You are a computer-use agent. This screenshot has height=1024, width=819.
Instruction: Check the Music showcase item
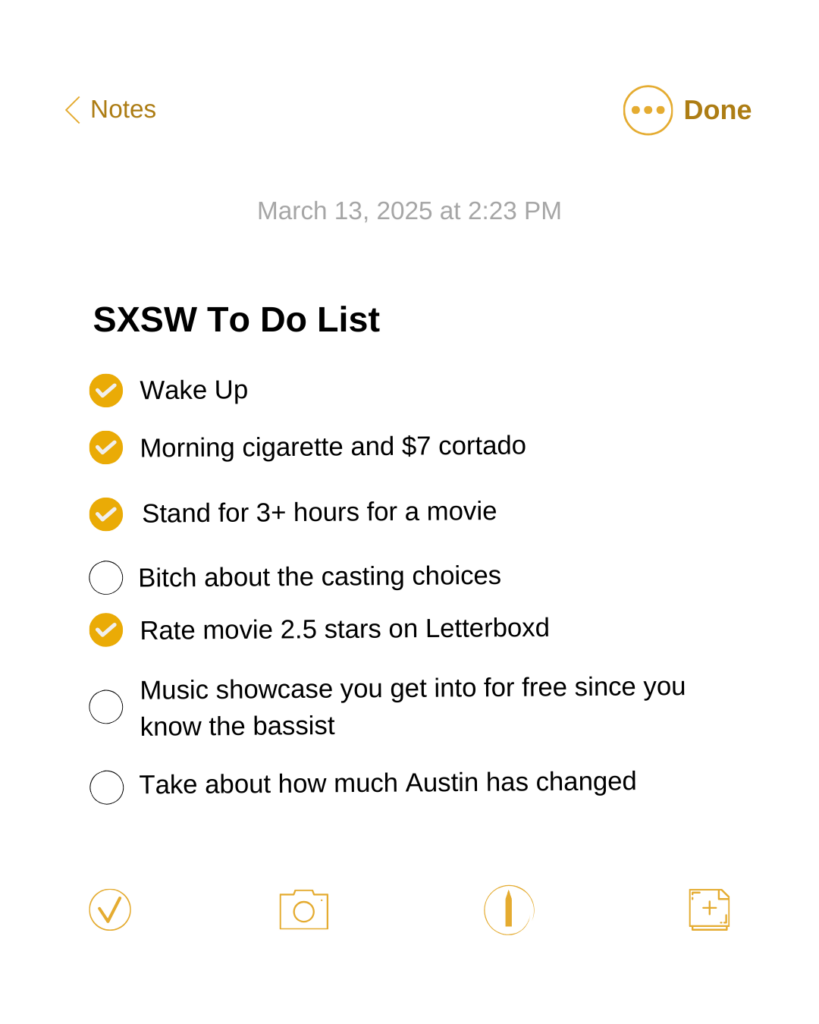[106, 707]
